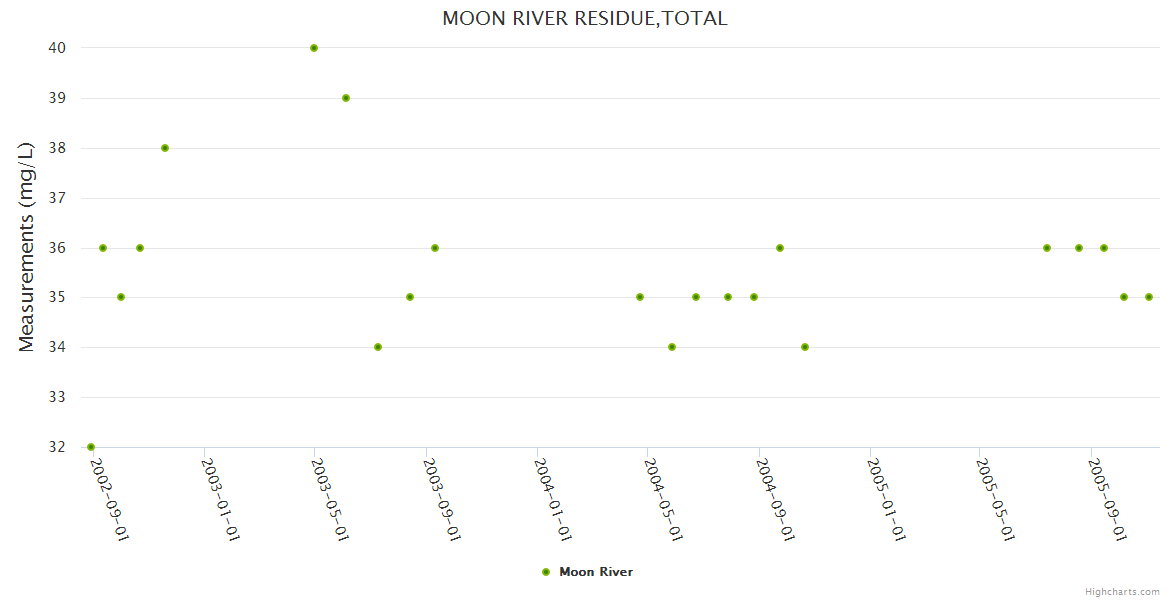The width and height of the screenshot is (1170, 600).
Task: Toggle the Moon River legend series
Action: click(595, 572)
